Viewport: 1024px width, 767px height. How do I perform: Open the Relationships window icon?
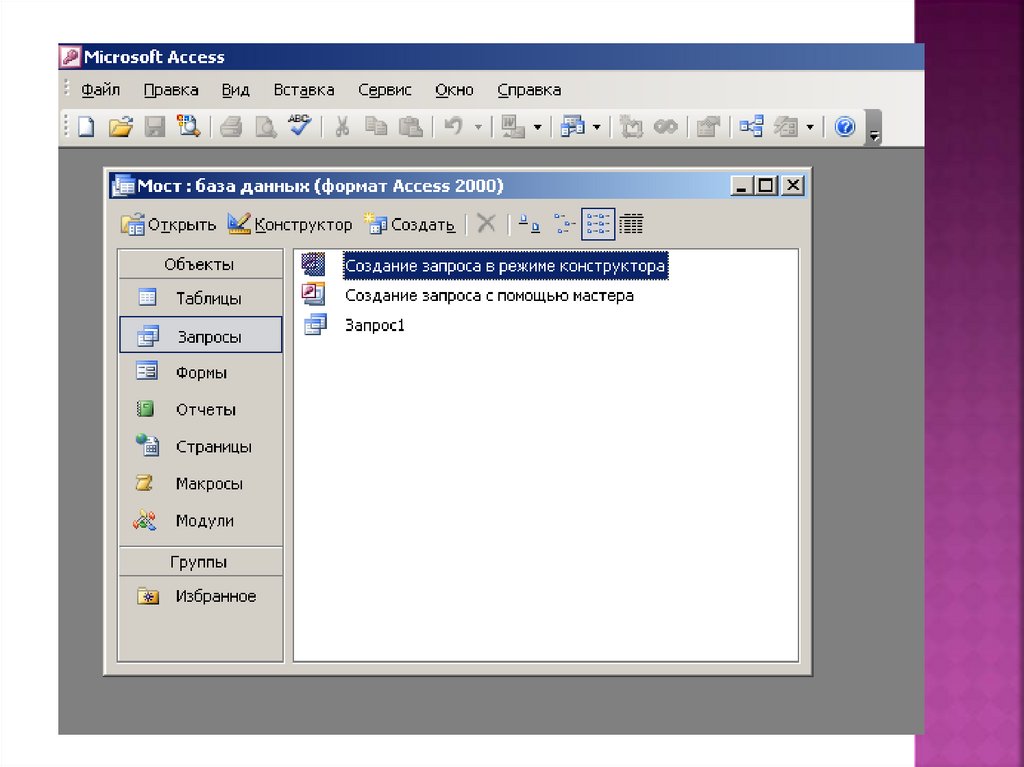pyautogui.click(x=751, y=126)
